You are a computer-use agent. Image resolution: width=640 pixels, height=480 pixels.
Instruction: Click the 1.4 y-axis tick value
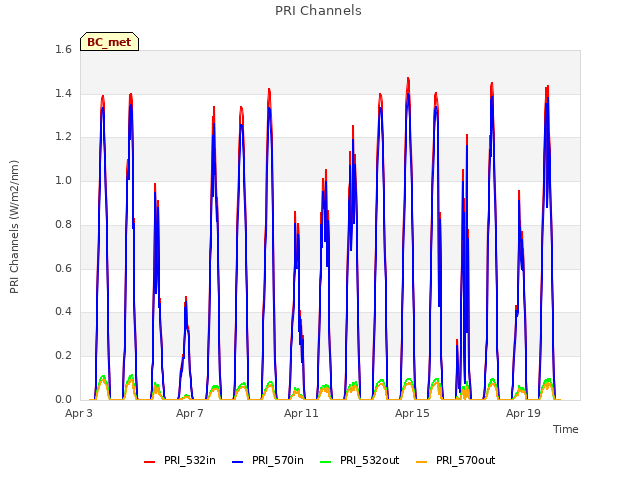pyautogui.click(x=63, y=93)
